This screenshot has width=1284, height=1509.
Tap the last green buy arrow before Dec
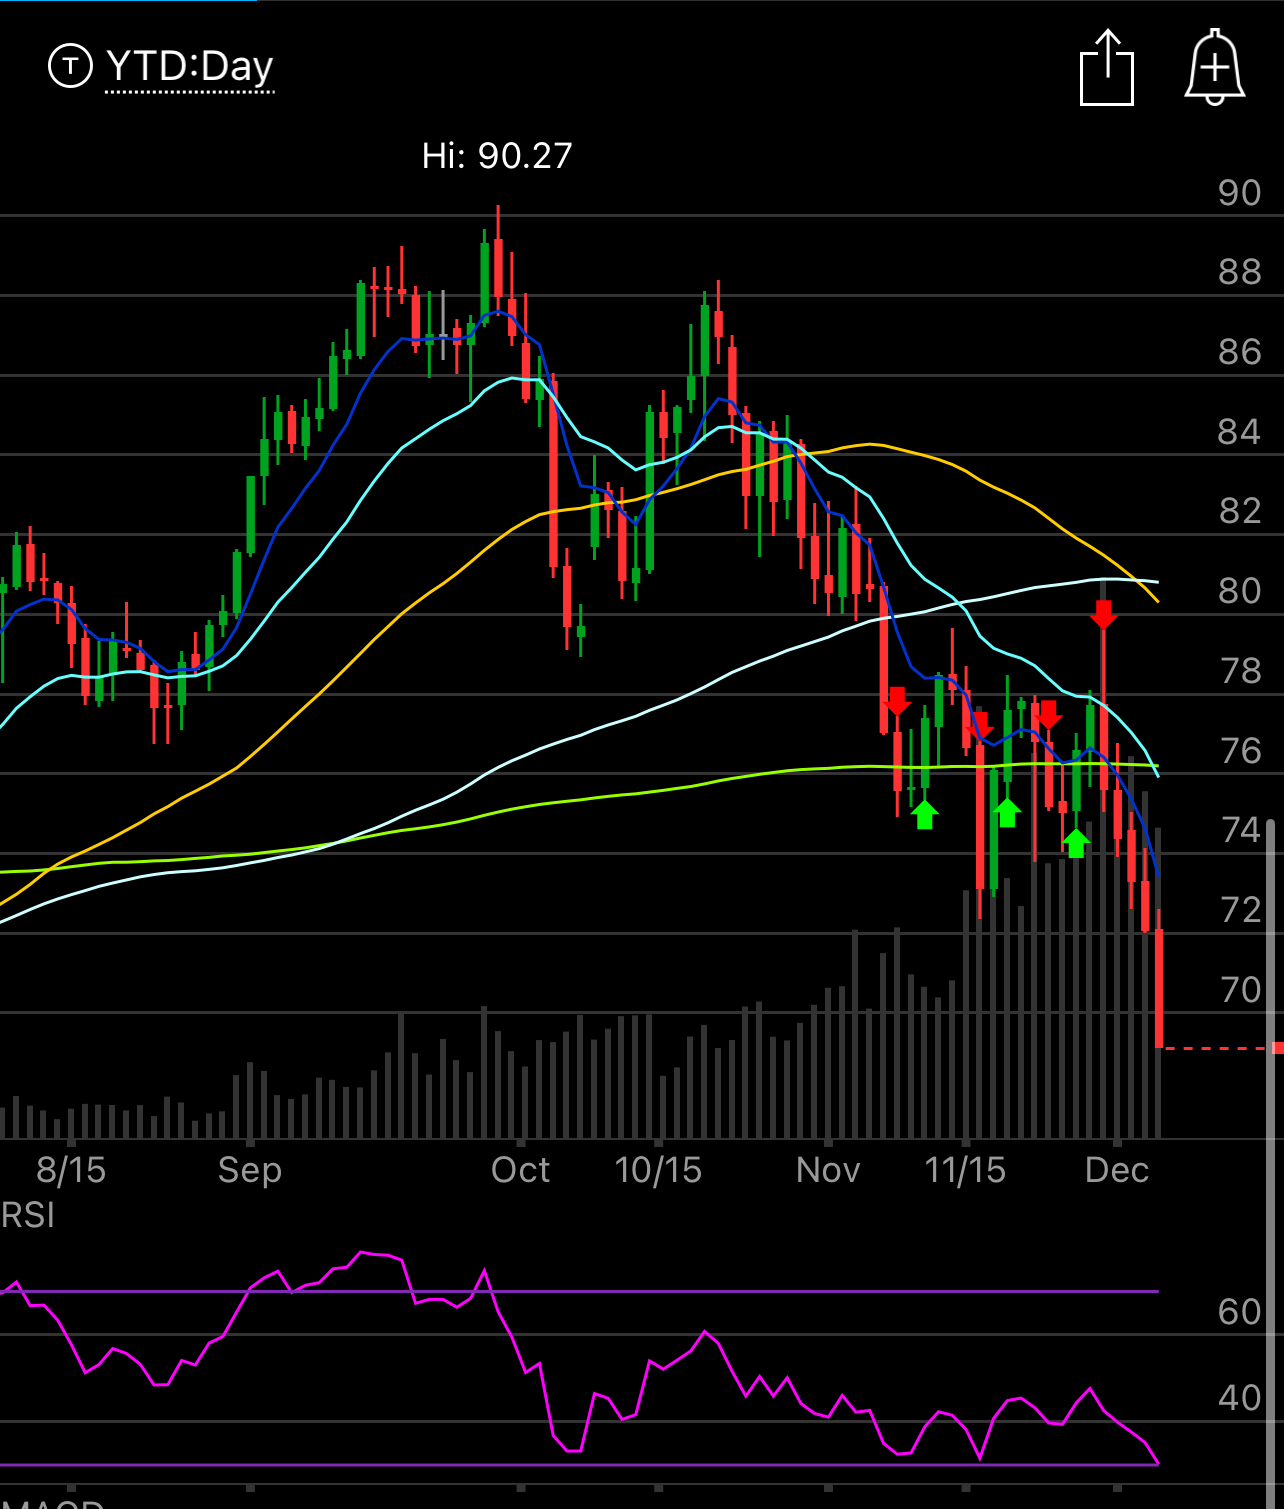point(1075,843)
